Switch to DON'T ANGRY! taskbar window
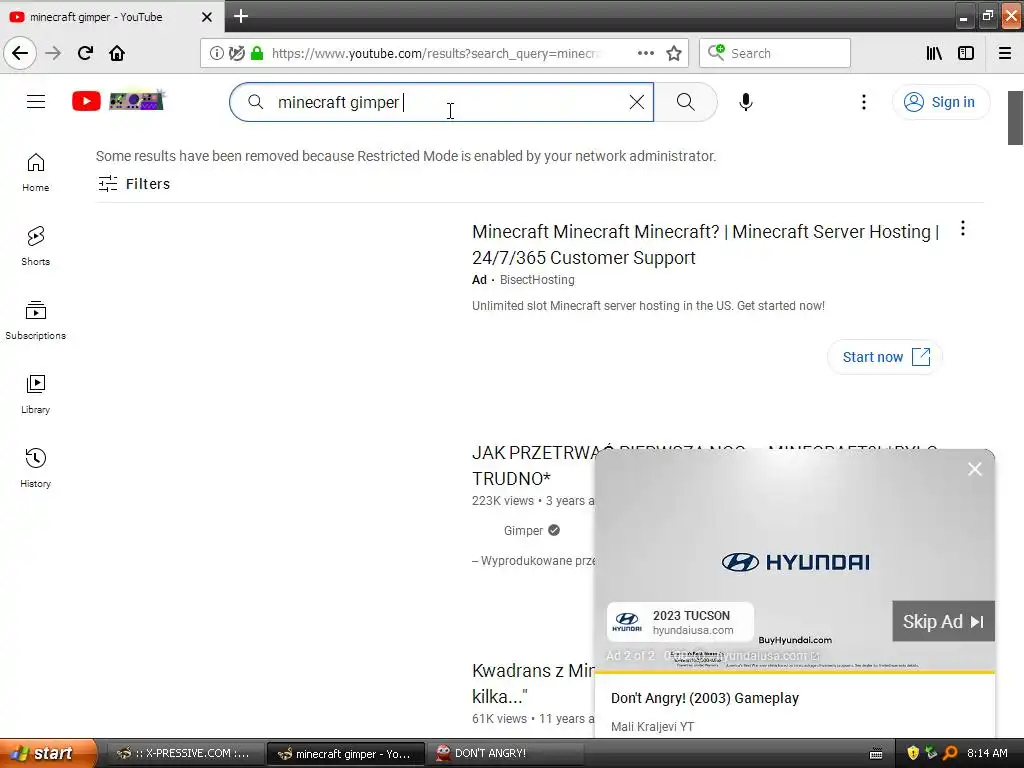This screenshot has width=1024, height=768. click(507, 753)
